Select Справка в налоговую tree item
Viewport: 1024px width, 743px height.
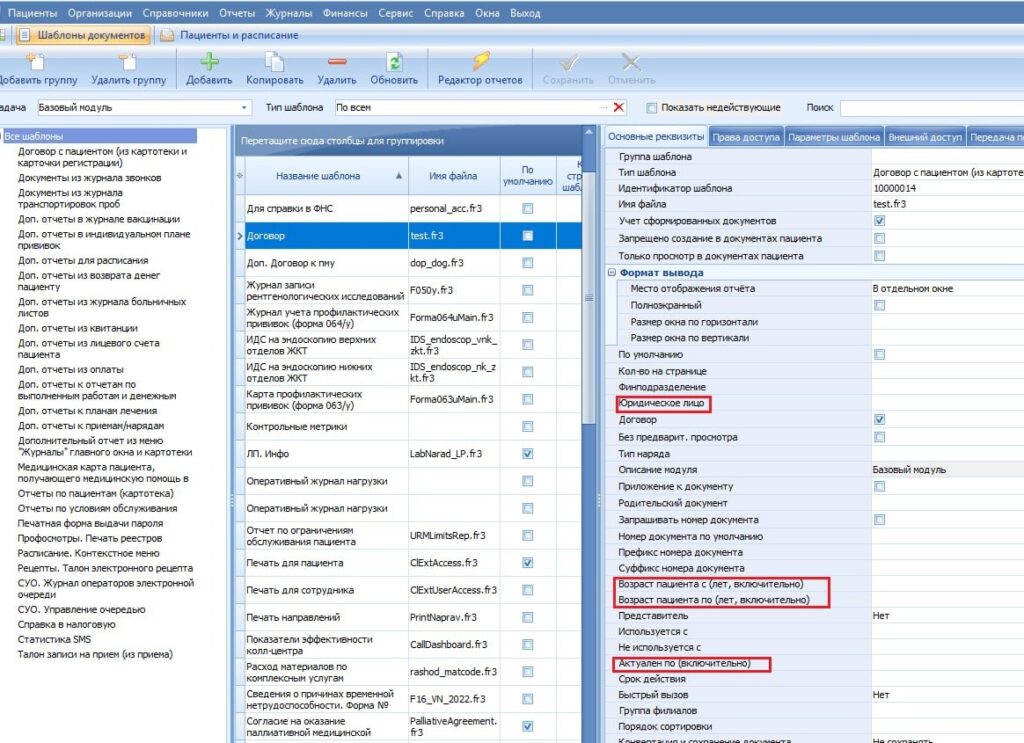[66, 624]
